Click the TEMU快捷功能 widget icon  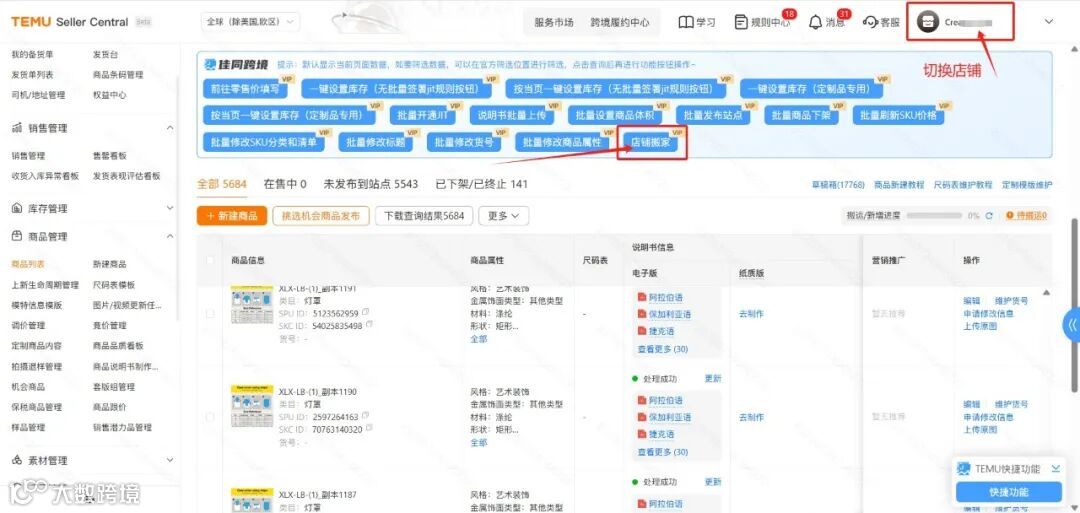pyautogui.click(x=964, y=469)
